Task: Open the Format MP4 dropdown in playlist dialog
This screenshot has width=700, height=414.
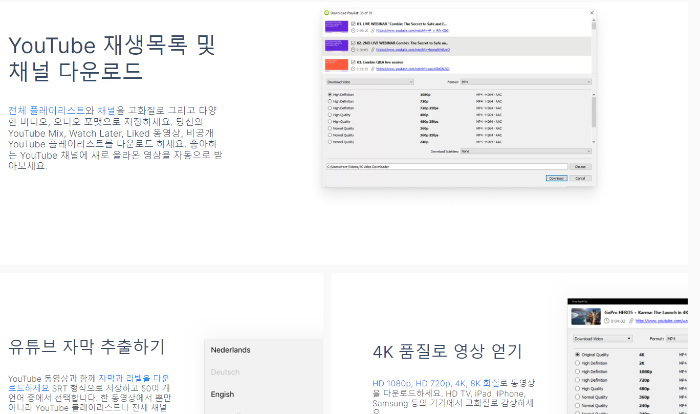Action: [526, 82]
